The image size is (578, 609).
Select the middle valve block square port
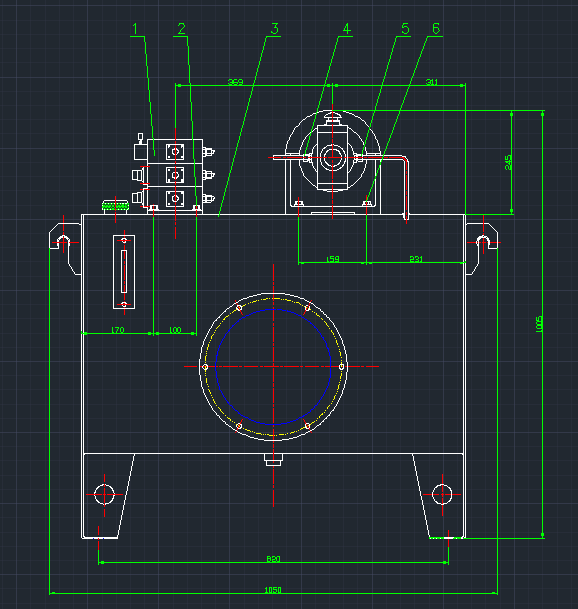pos(175,175)
